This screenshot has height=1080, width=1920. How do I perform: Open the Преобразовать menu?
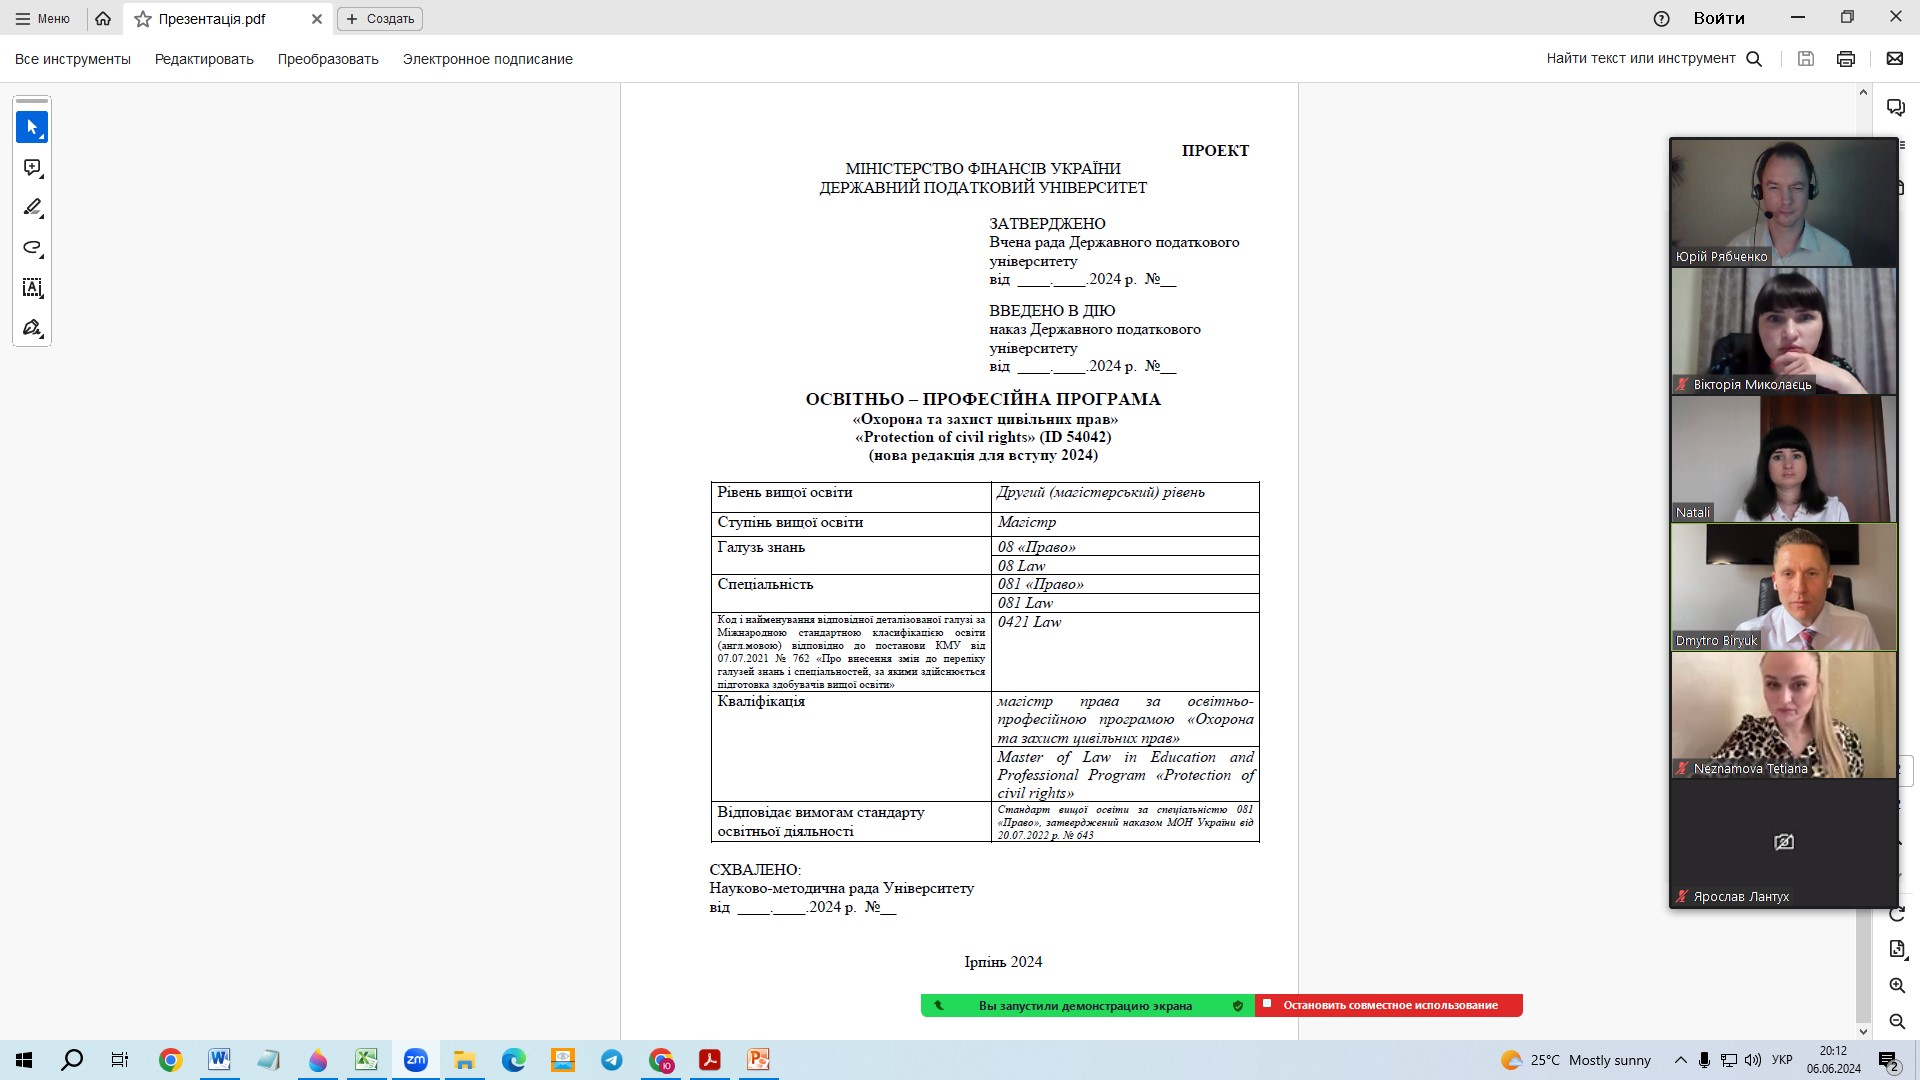[x=328, y=59]
